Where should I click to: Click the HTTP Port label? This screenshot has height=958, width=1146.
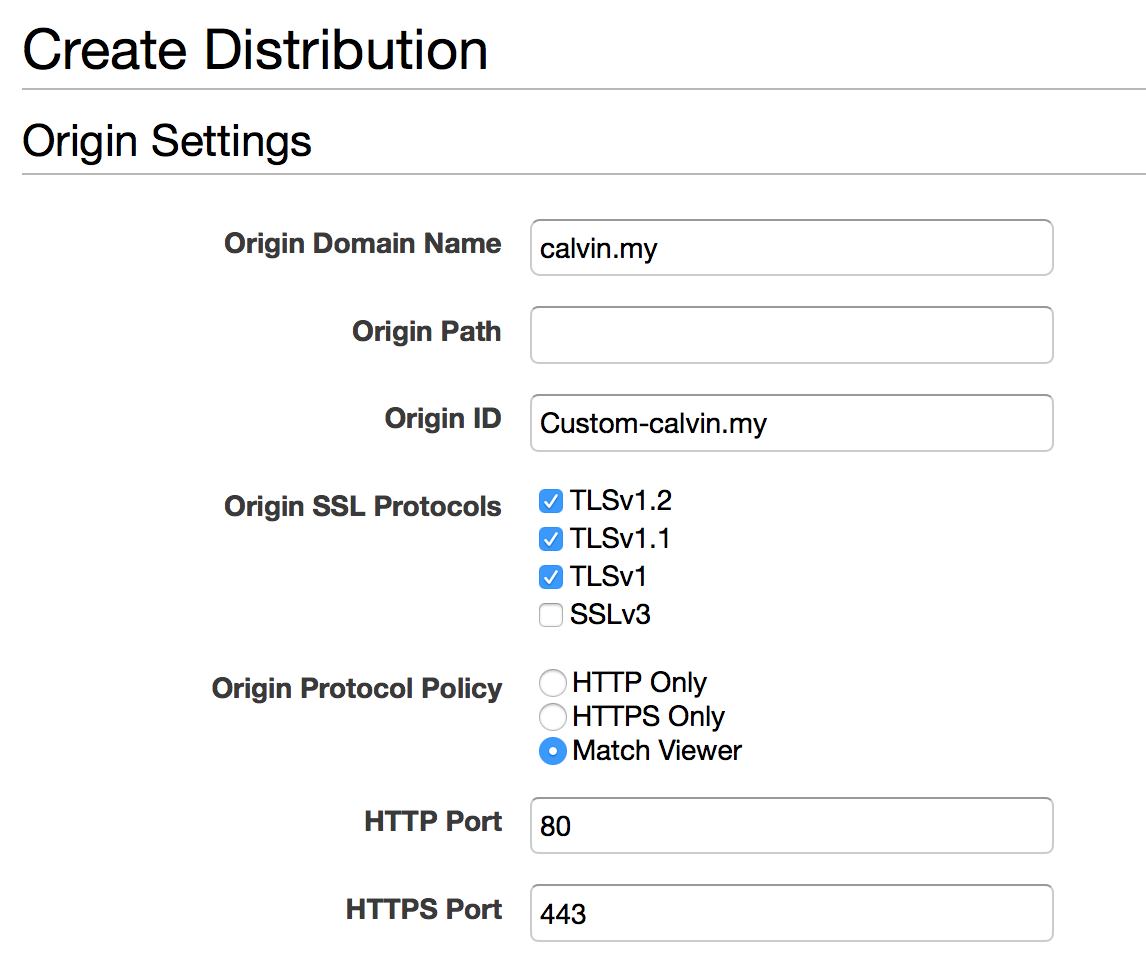tap(433, 821)
